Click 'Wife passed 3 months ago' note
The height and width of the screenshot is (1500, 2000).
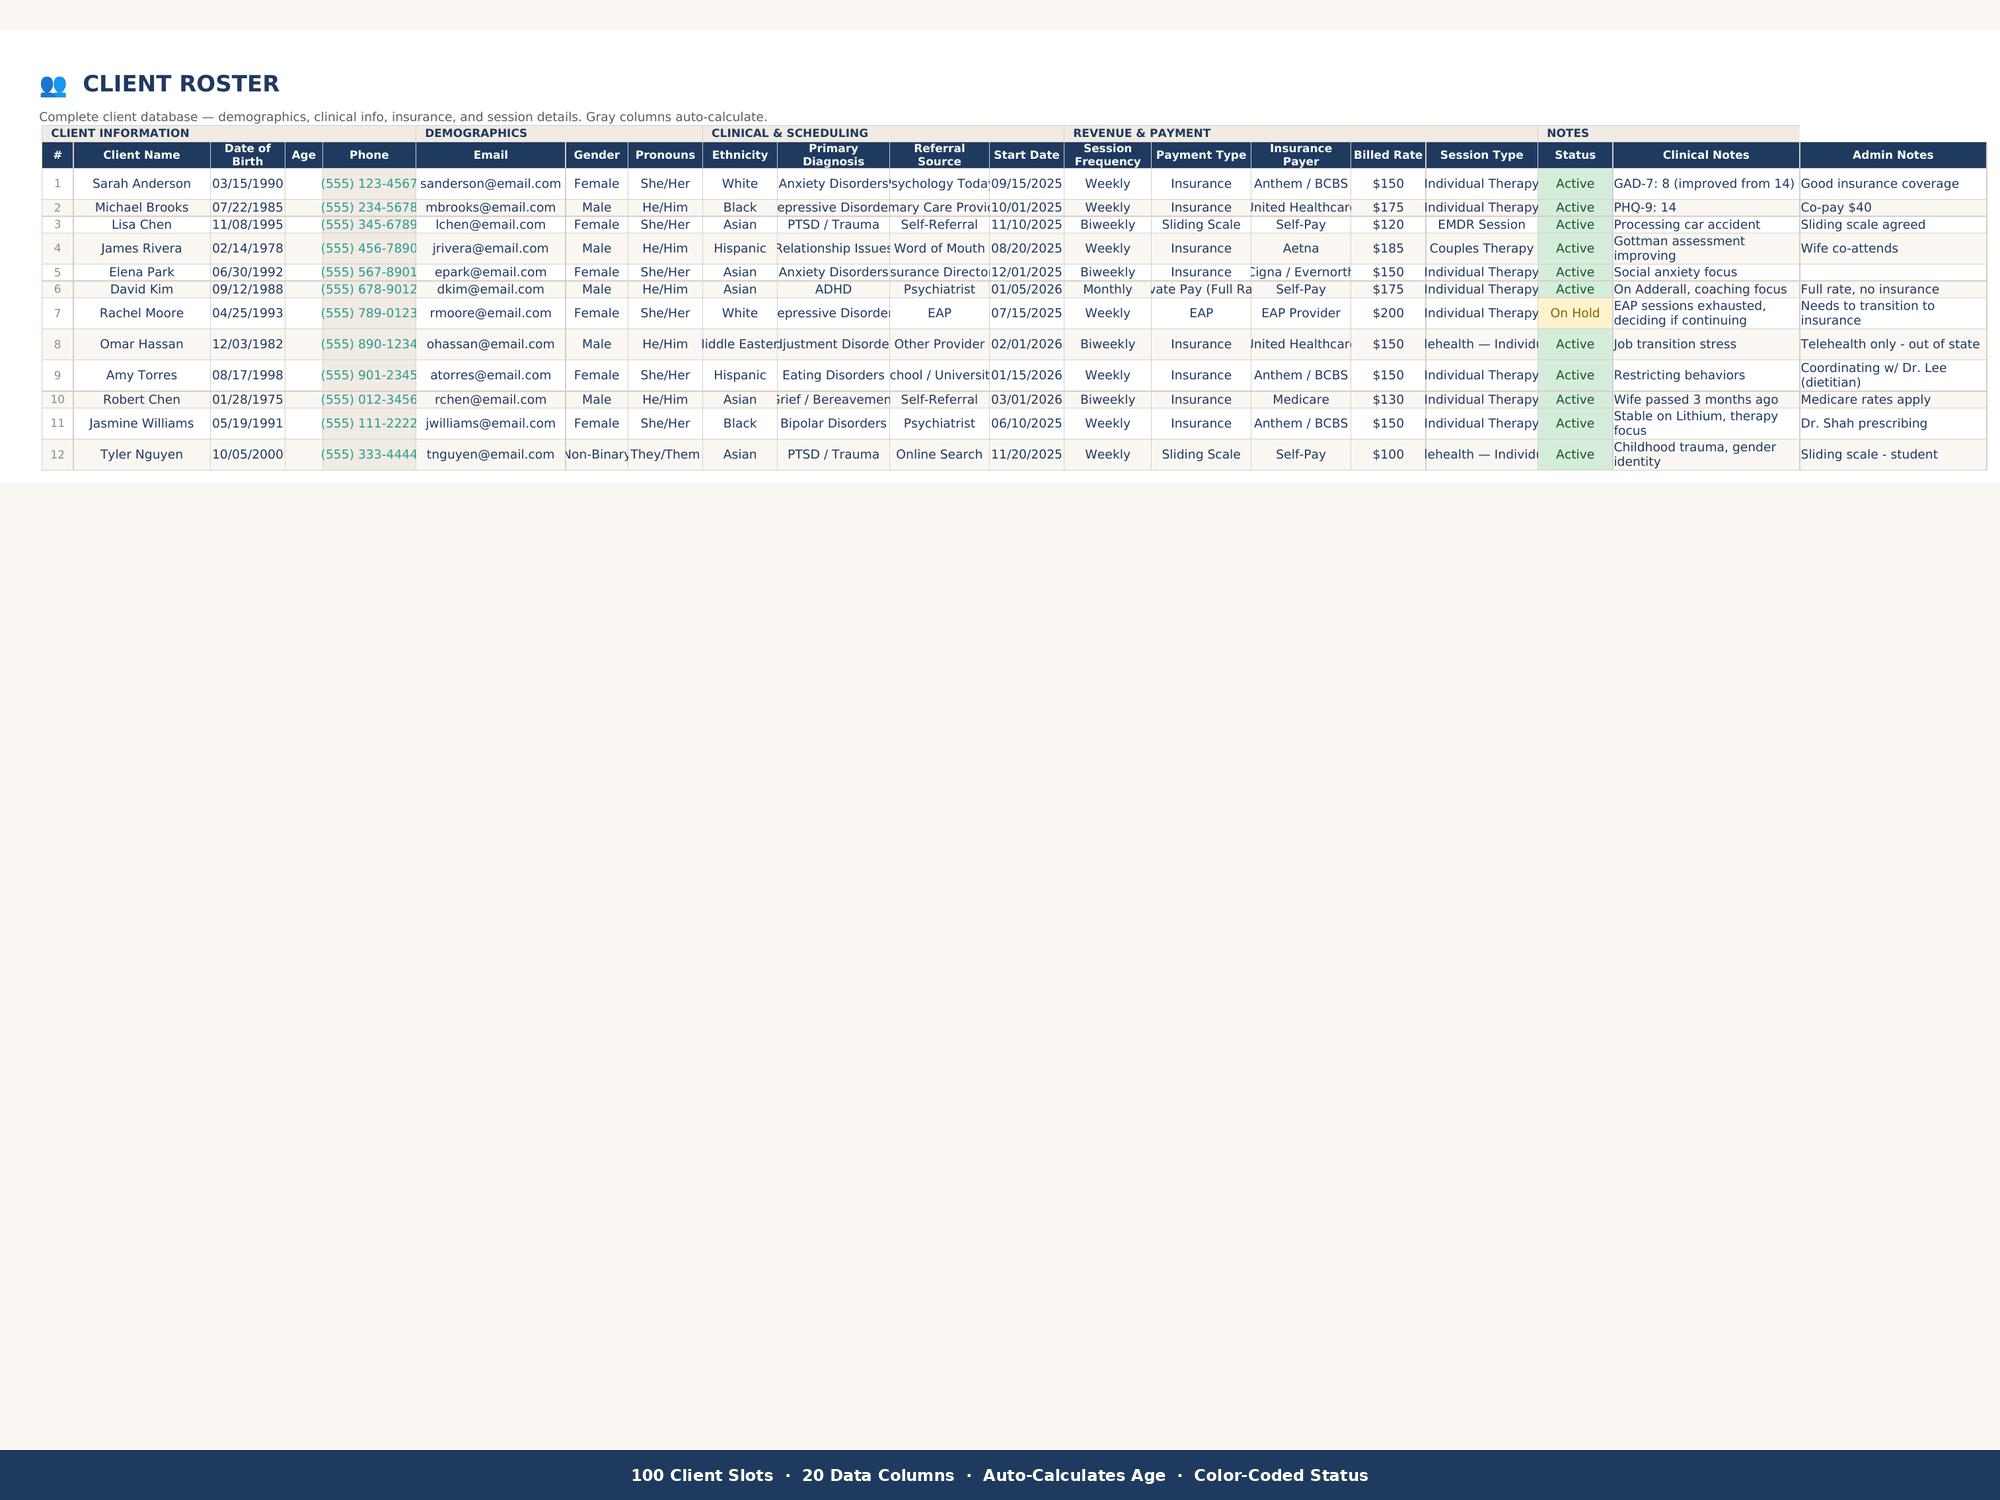click(x=1706, y=400)
